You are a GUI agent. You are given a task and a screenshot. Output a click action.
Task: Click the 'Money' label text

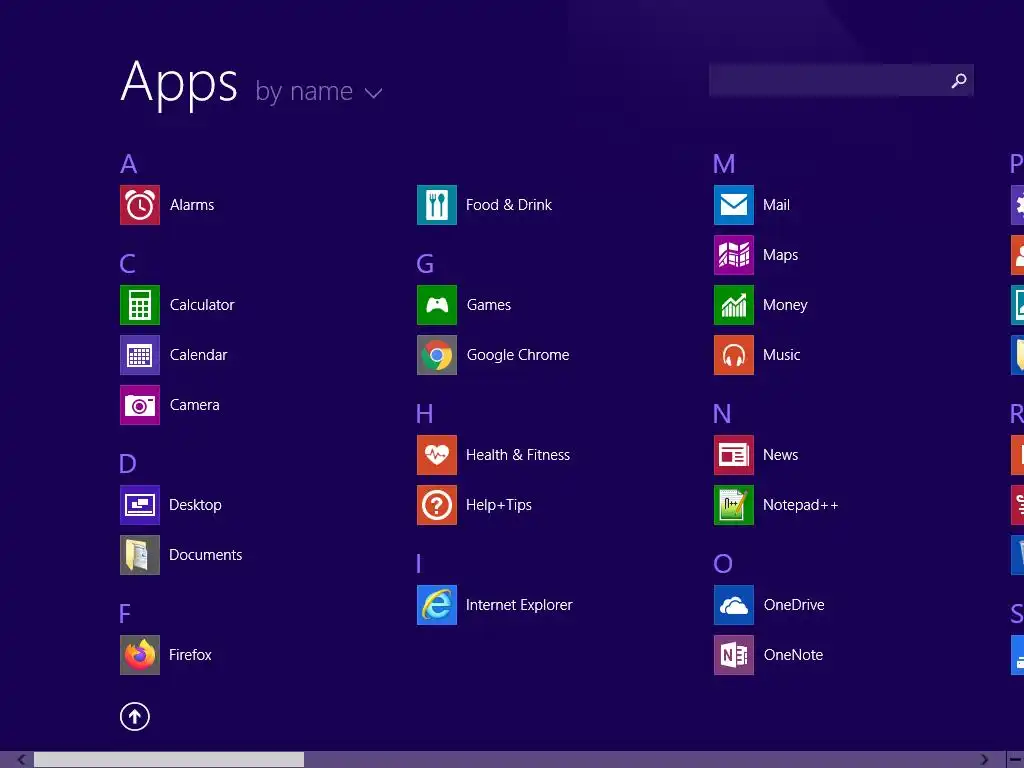click(785, 305)
